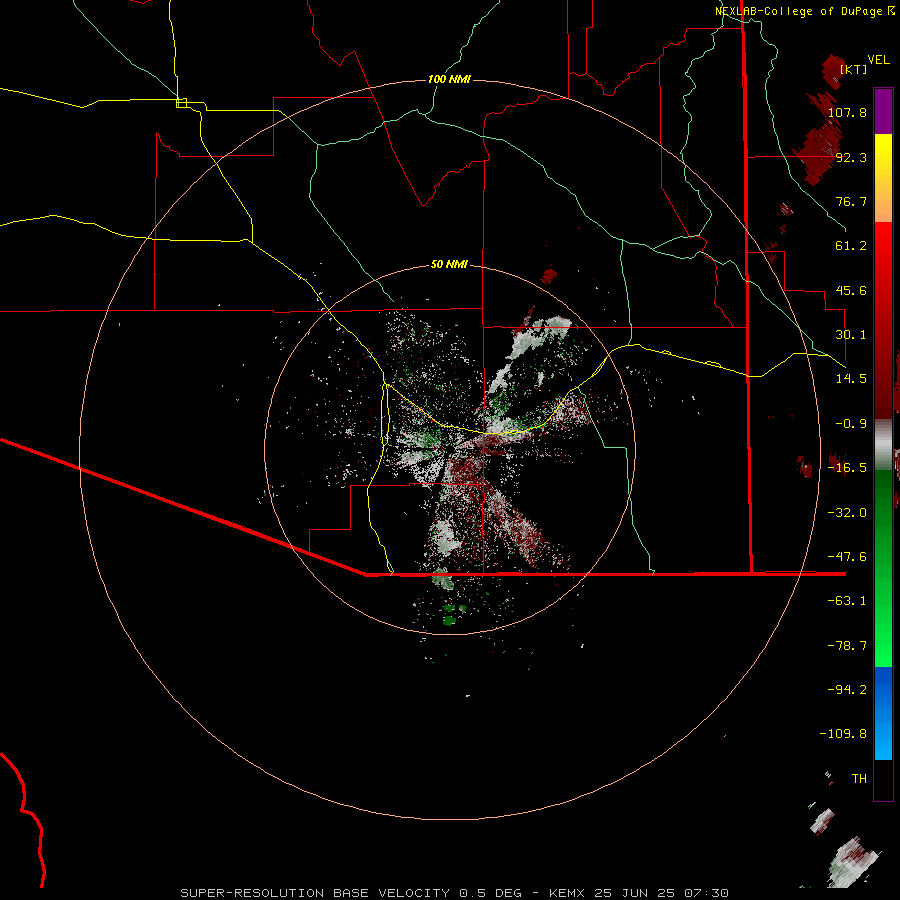This screenshot has width=900, height=900.
Task: Click the -78.7 scale value
Action: [x=847, y=646]
